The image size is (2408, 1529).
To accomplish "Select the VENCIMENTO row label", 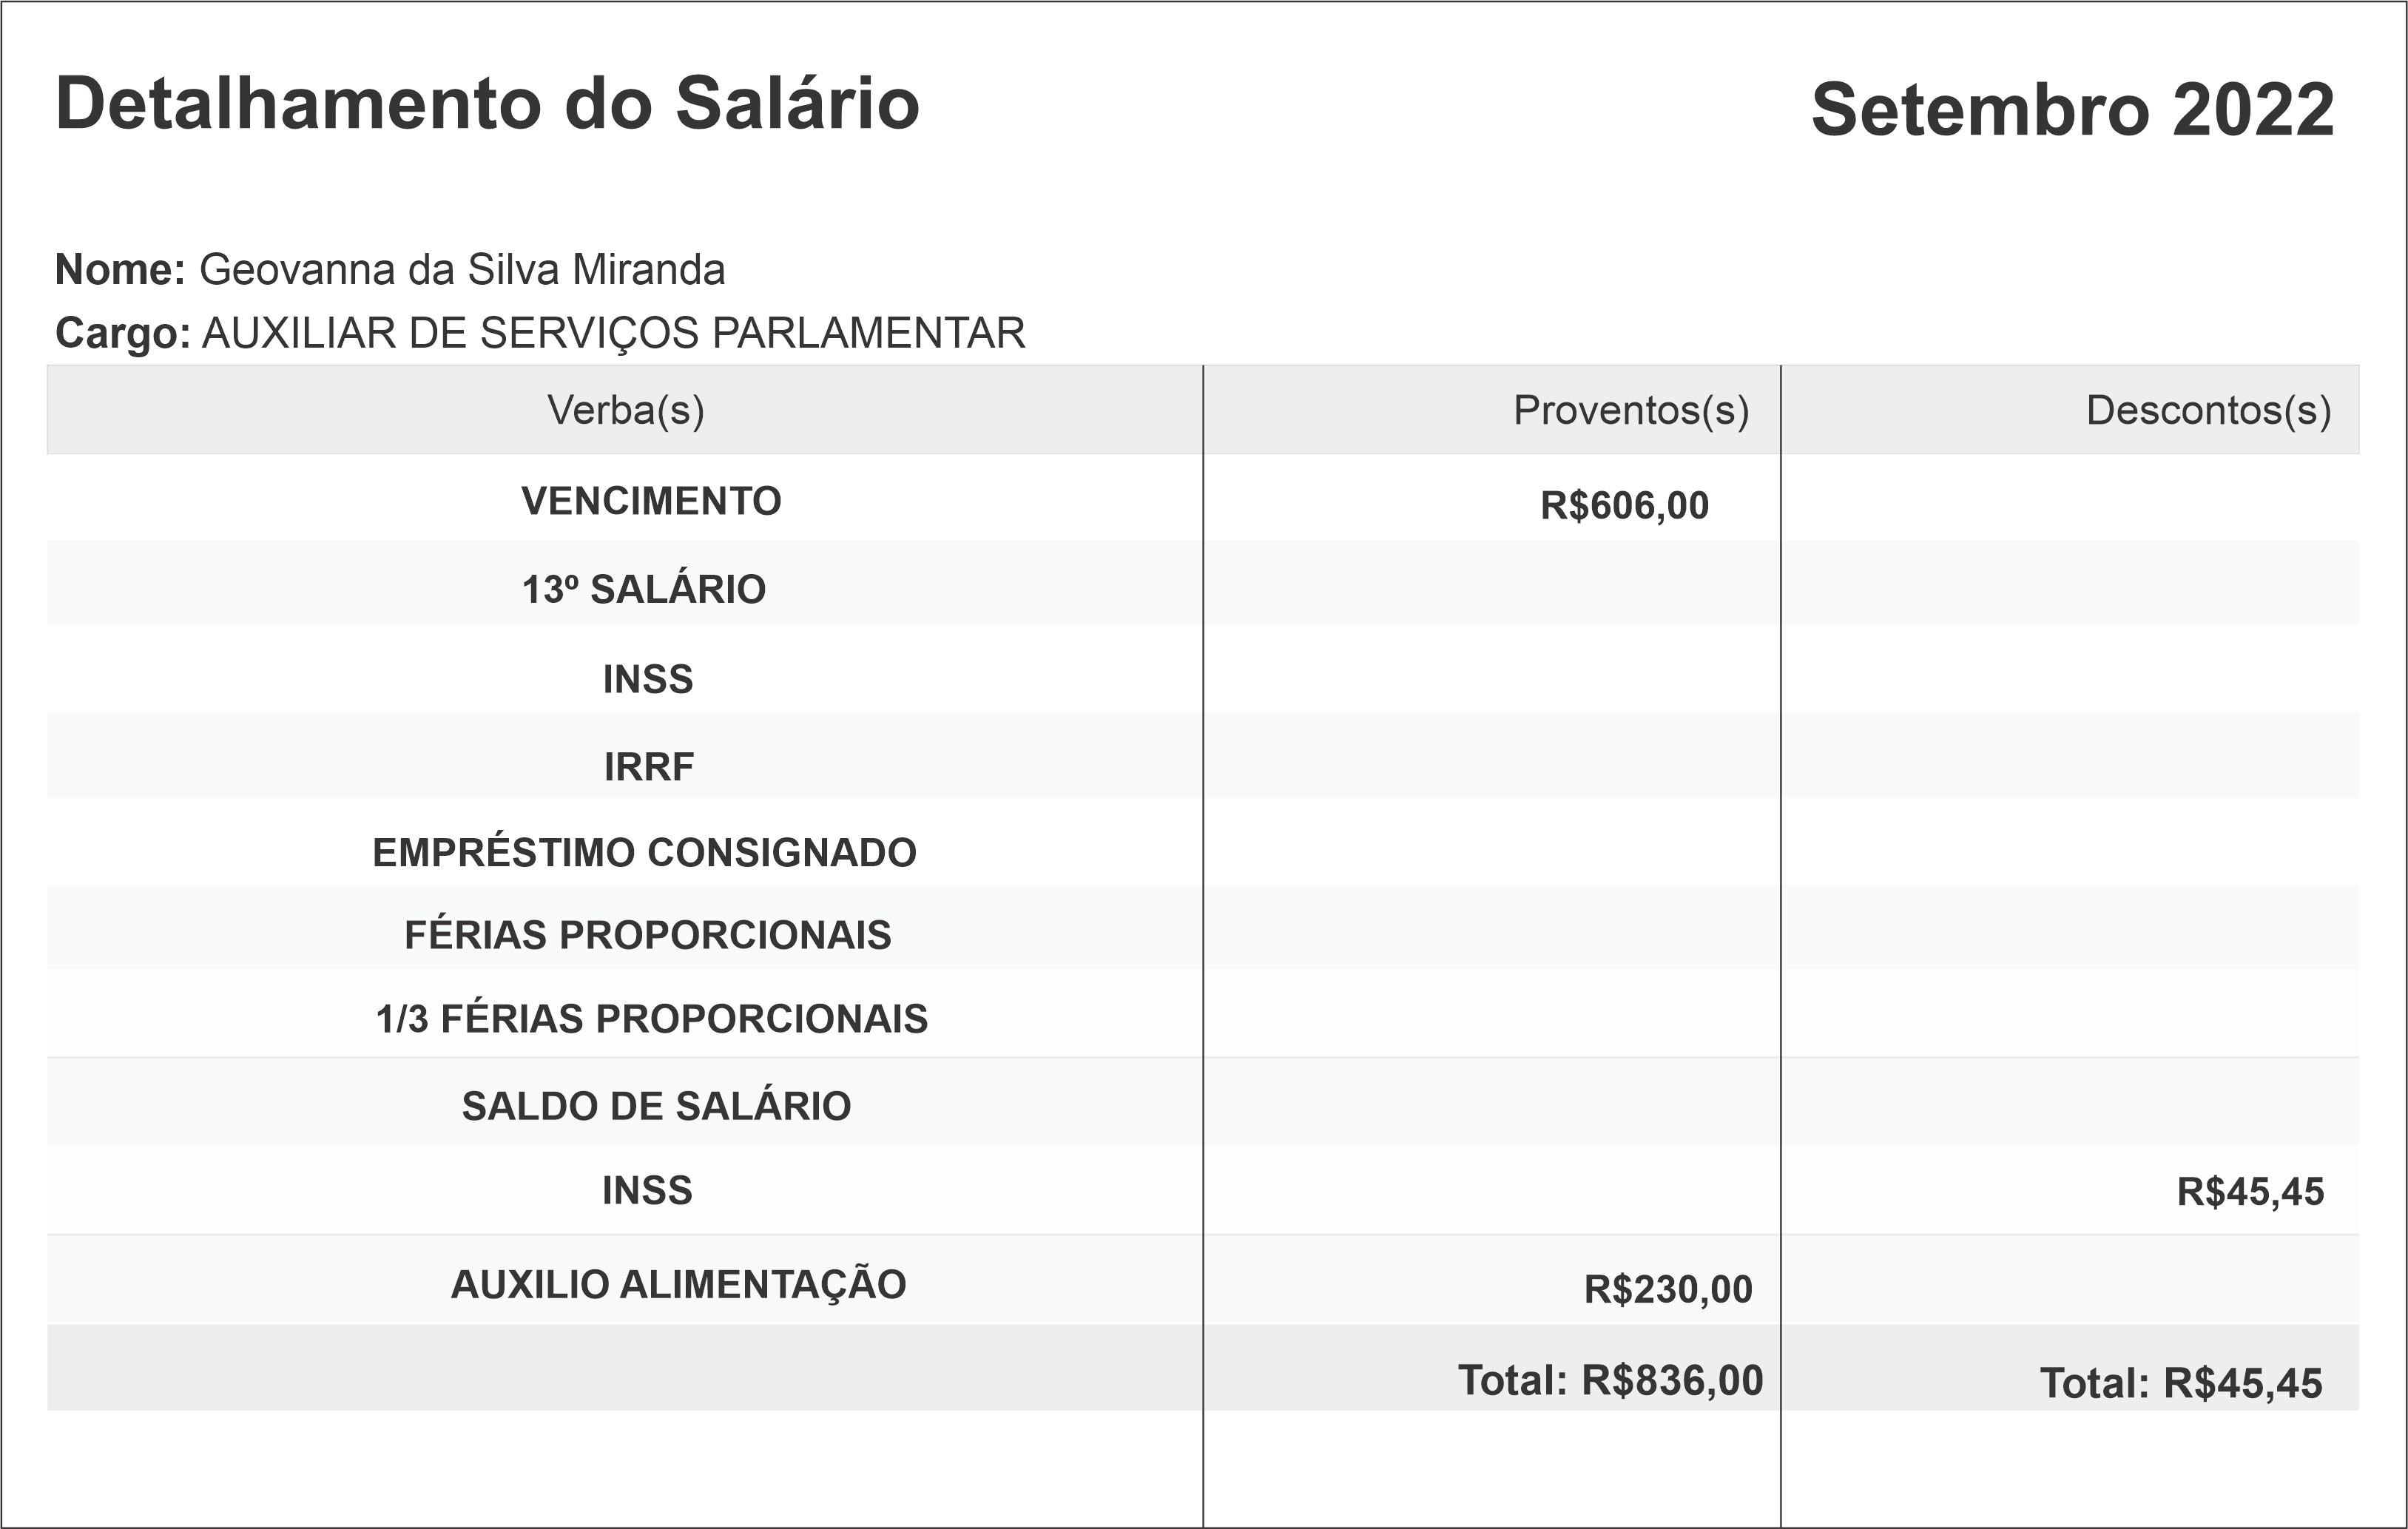I will pos(651,501).
